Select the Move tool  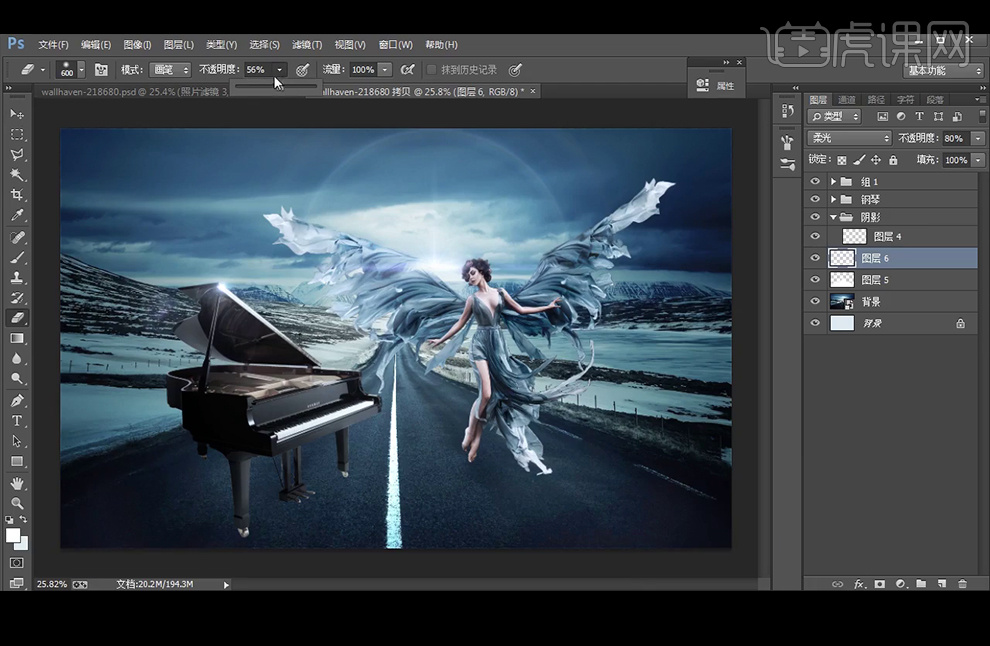[x=17, y=114]
